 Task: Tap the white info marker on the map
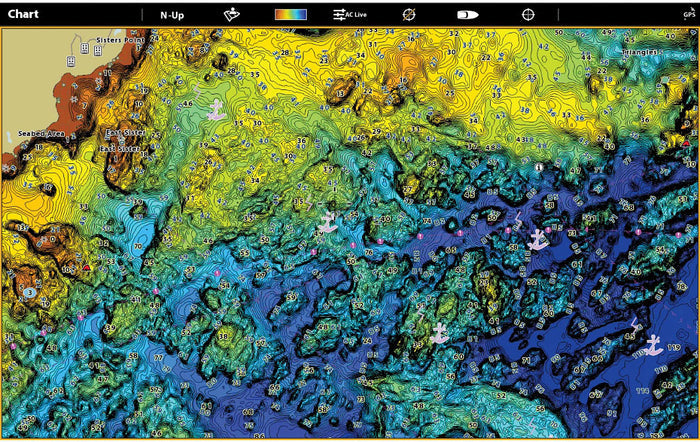(539, 167)
